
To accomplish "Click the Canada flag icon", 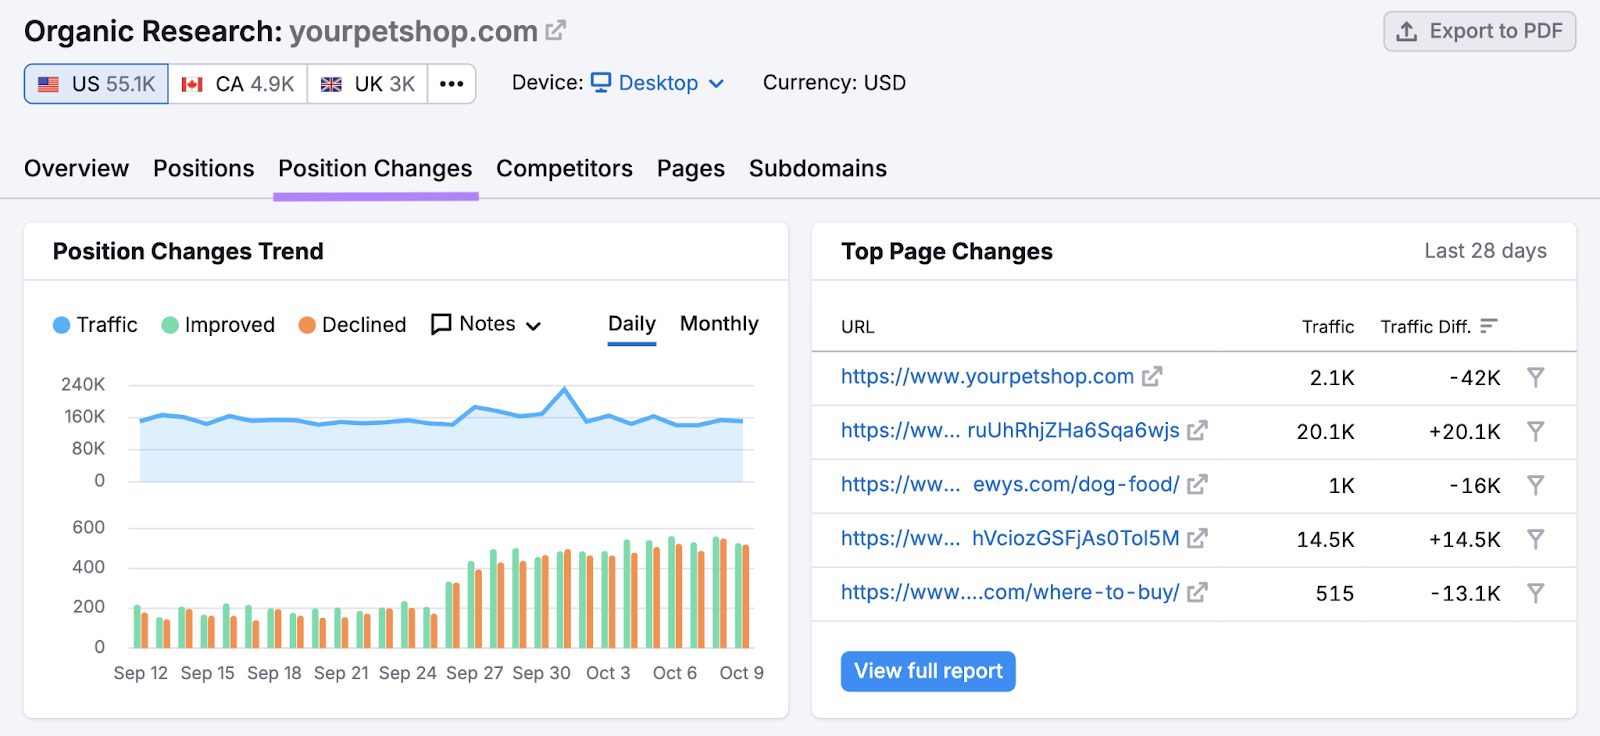I will tap(192, 84).
